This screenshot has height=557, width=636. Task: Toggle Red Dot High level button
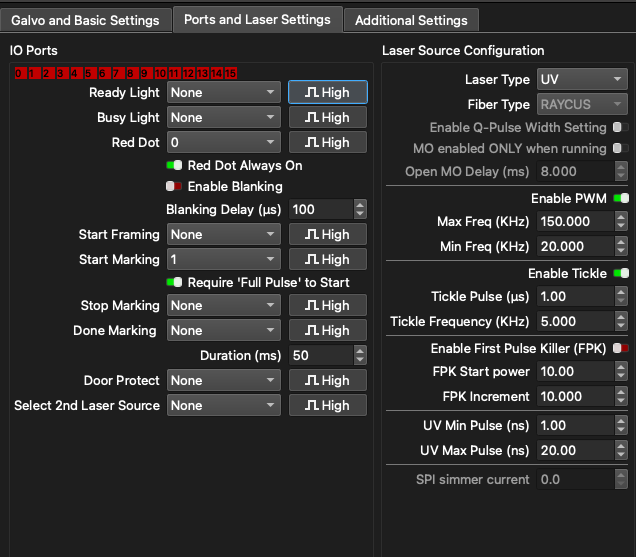327,142
